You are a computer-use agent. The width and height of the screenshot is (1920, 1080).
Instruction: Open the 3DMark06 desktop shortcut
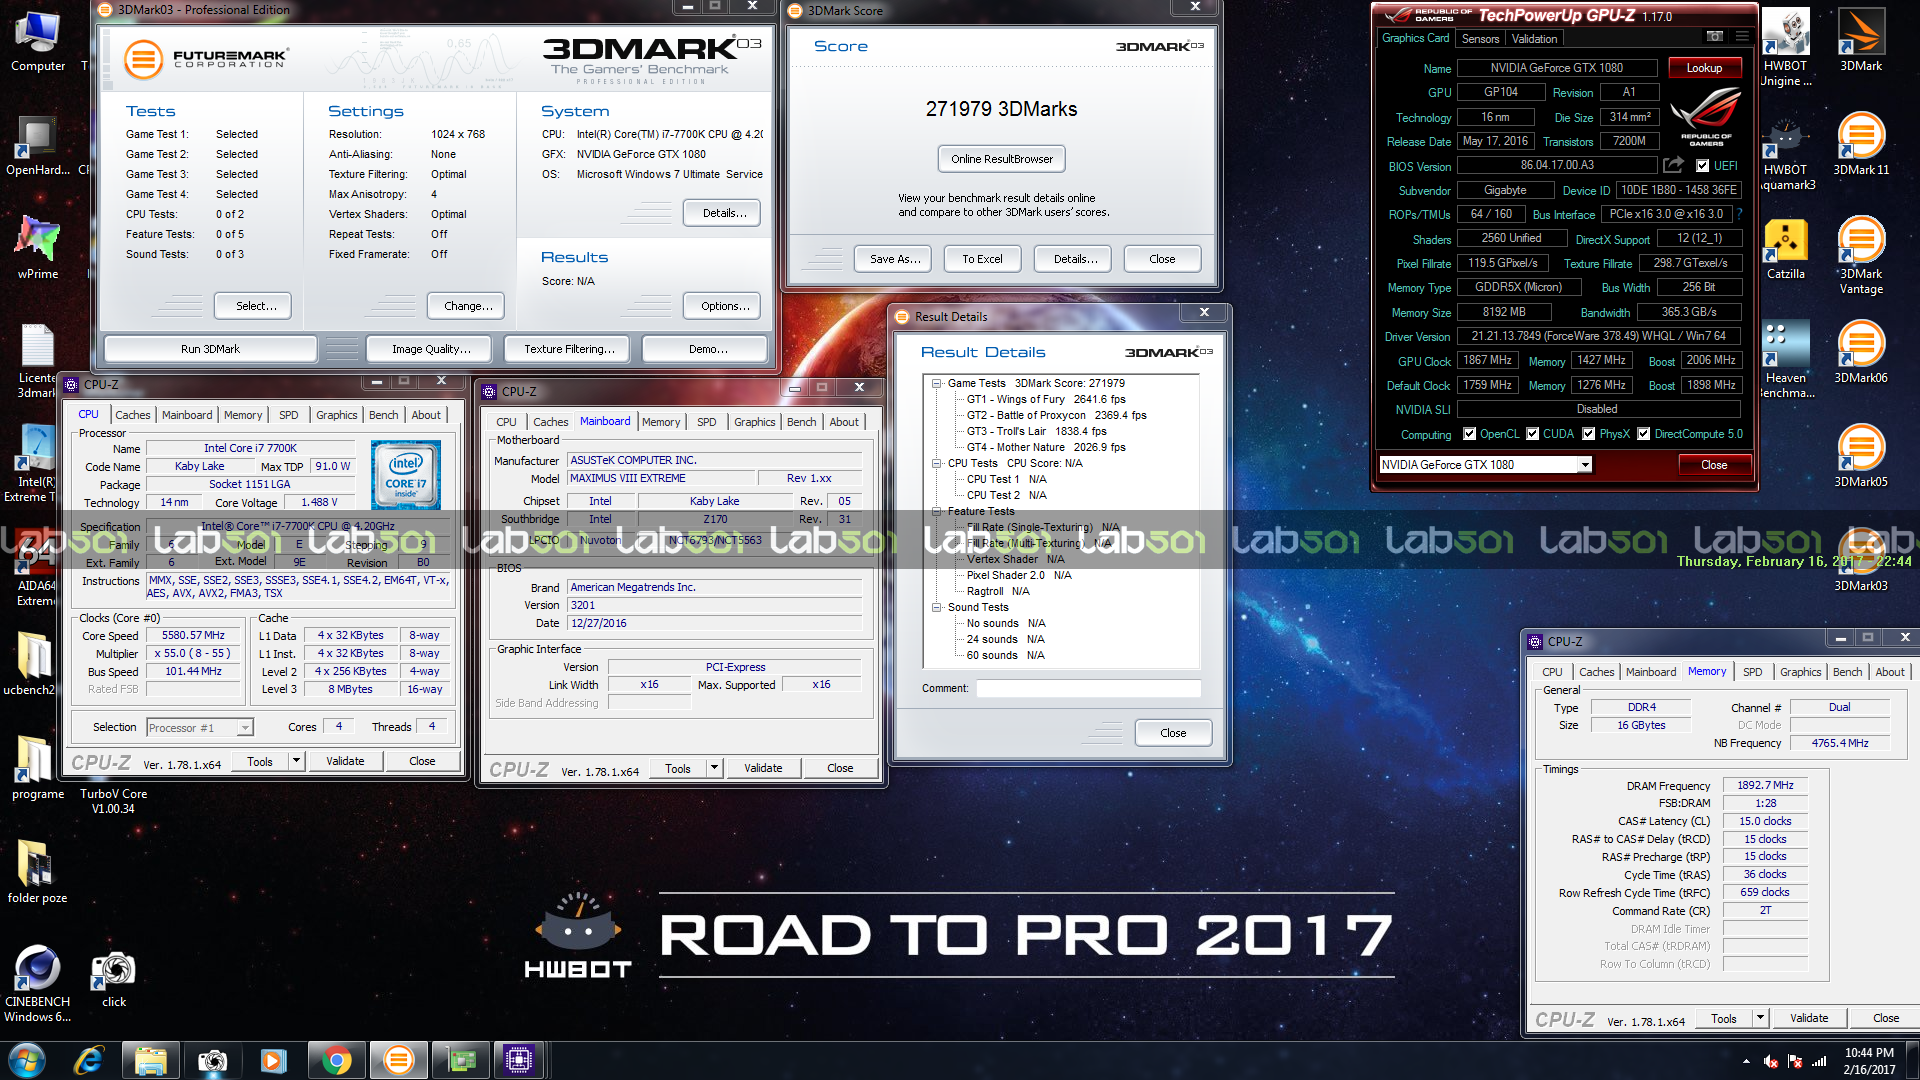(1861, 352)
